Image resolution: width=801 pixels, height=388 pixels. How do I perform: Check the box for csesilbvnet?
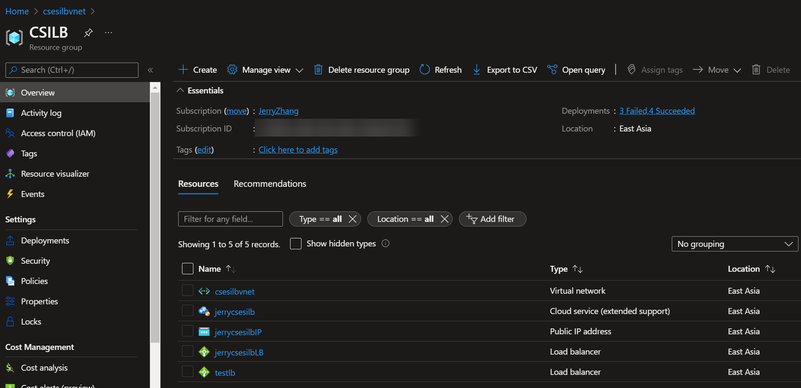pos(187,291)
